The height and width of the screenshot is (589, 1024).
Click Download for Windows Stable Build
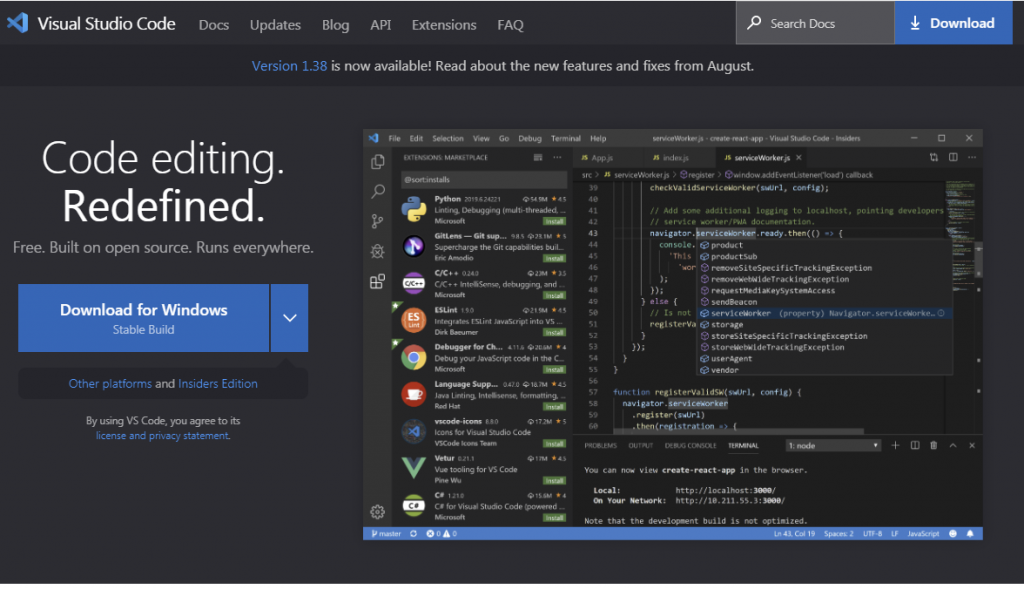coord(144,318)
